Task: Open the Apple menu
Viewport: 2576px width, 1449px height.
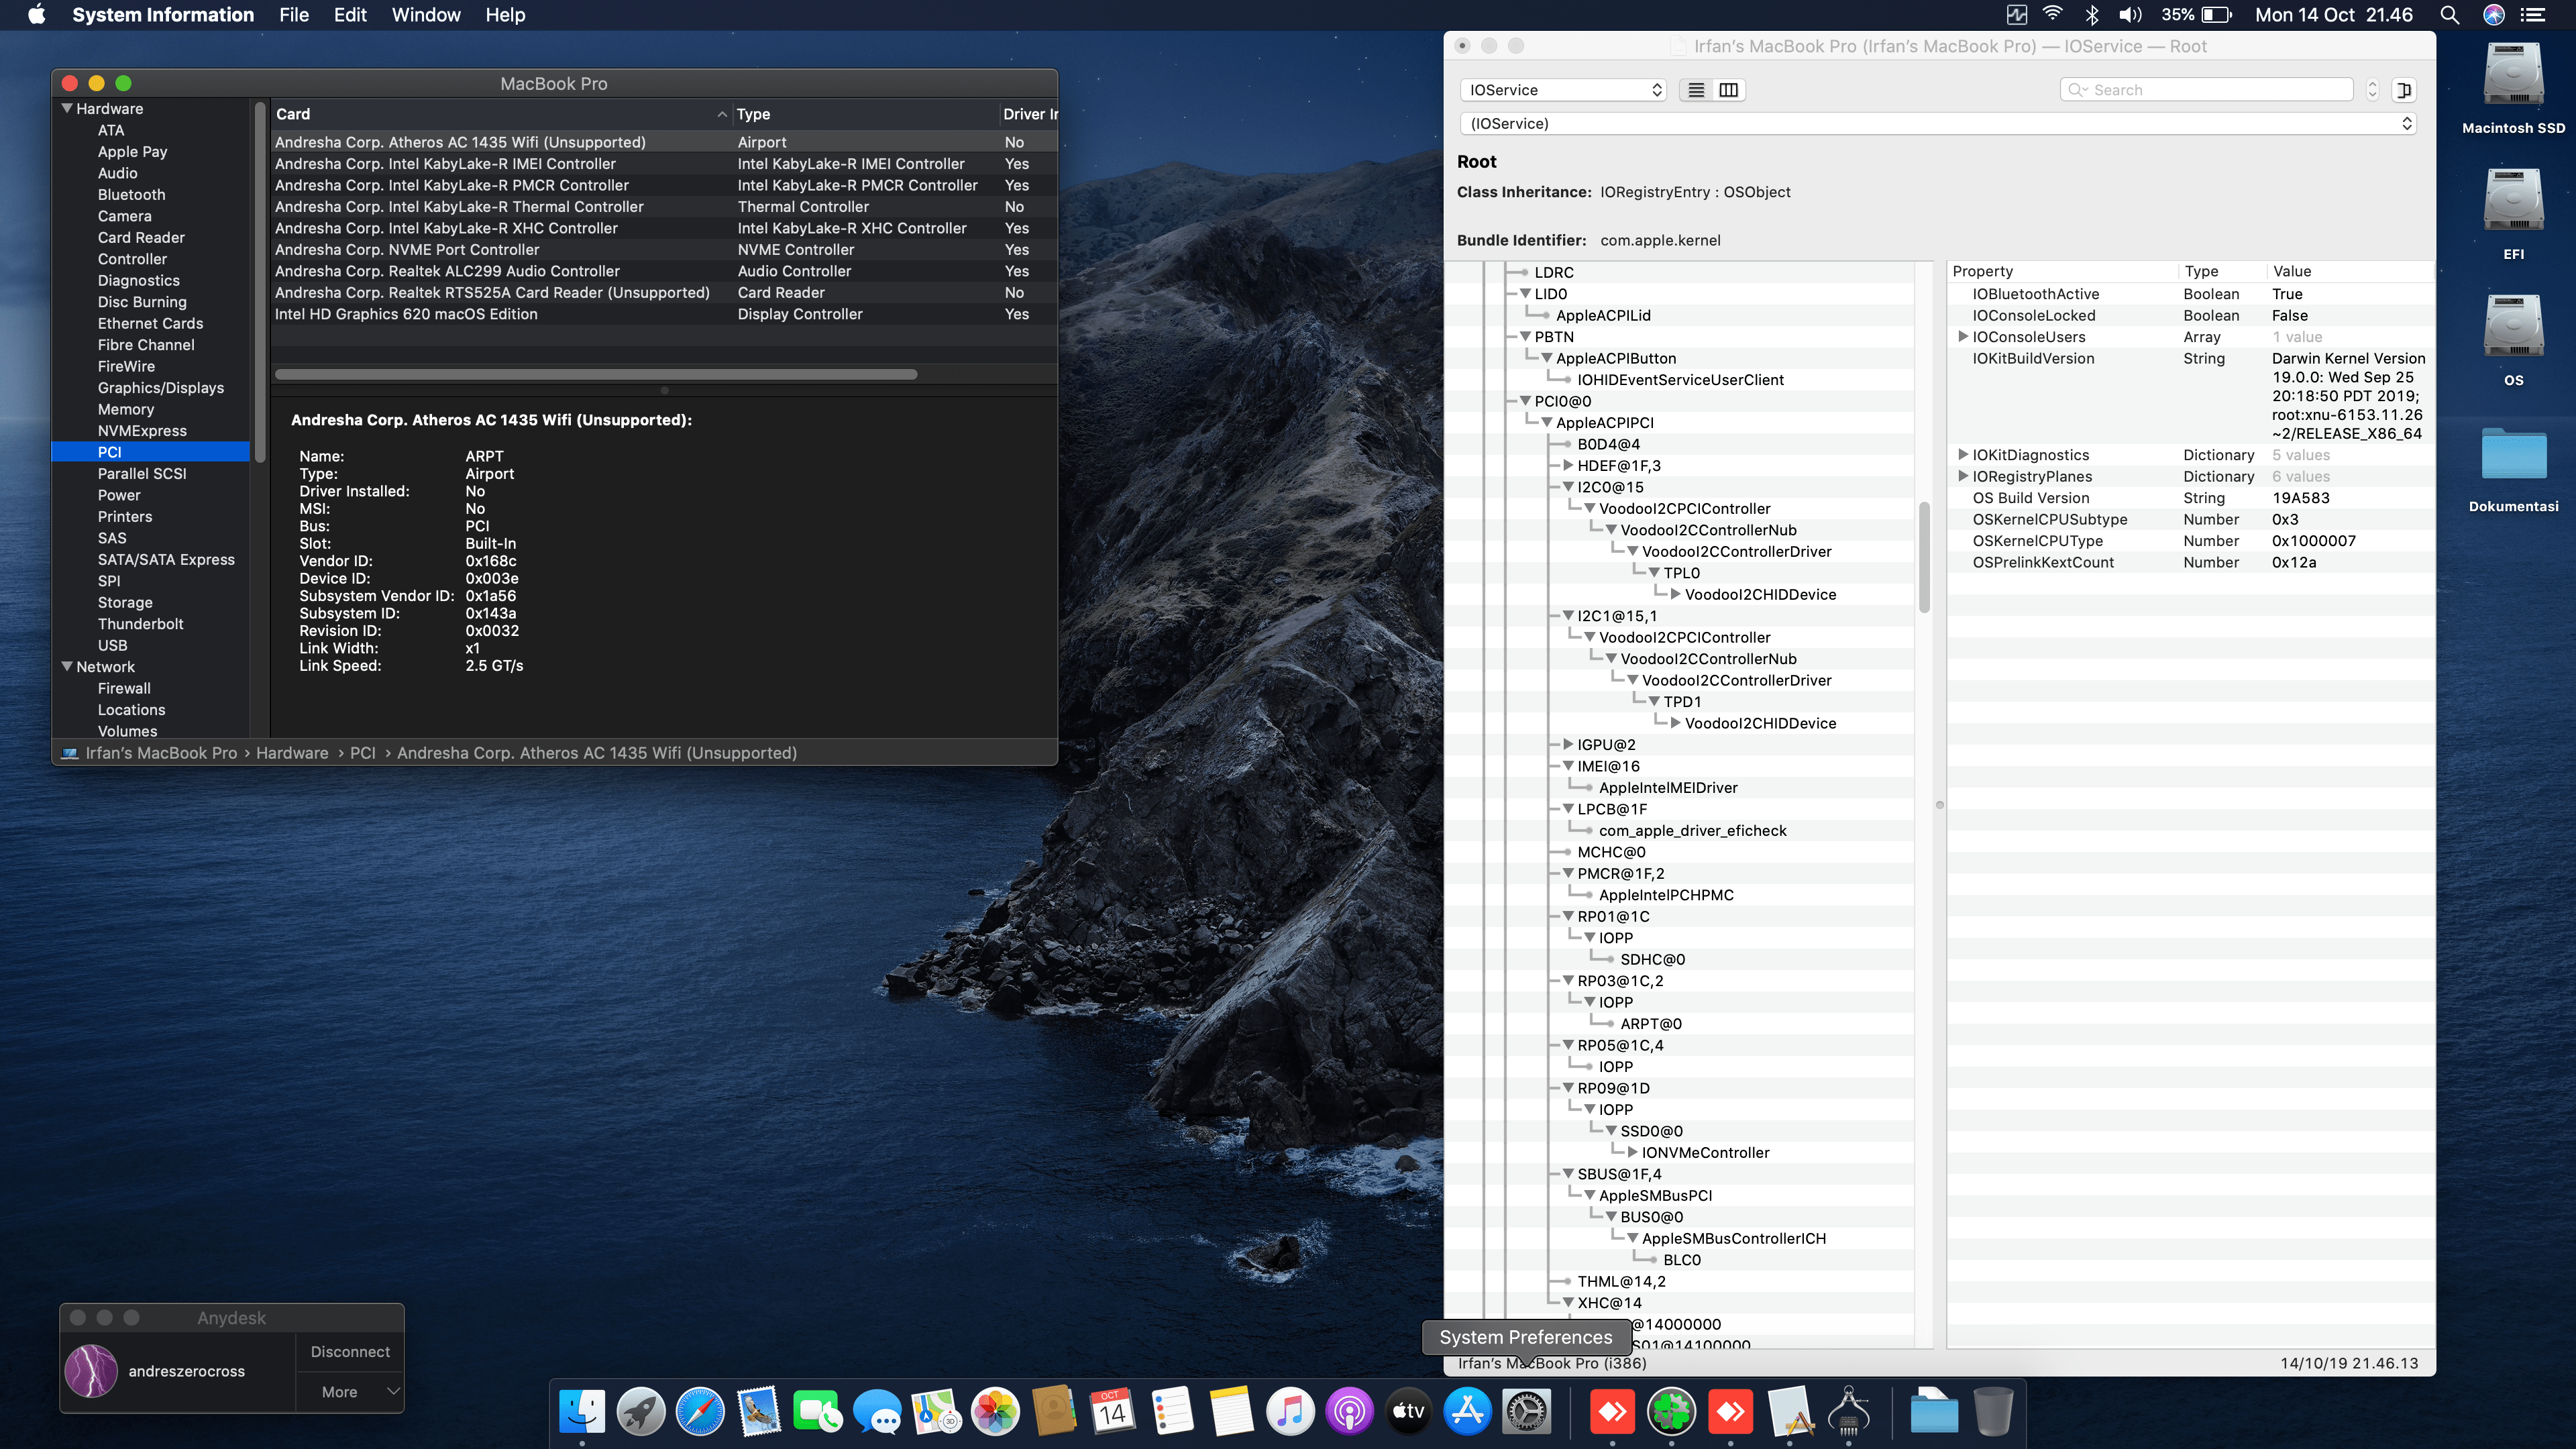Action: point(37,15)
